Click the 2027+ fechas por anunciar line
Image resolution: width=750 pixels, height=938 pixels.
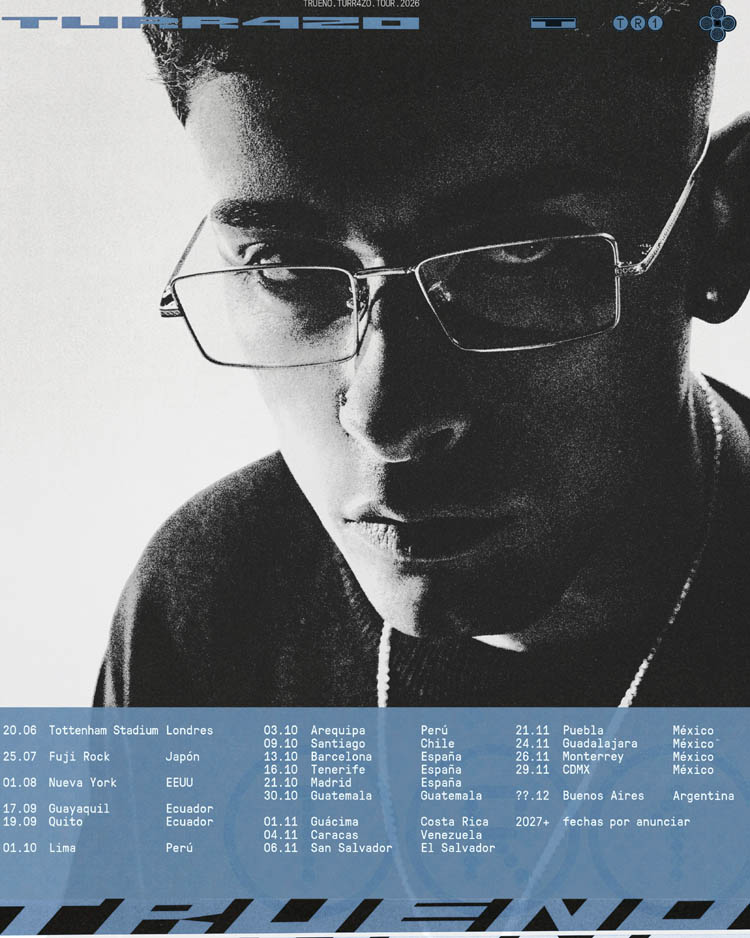click(x=603, y=822)
